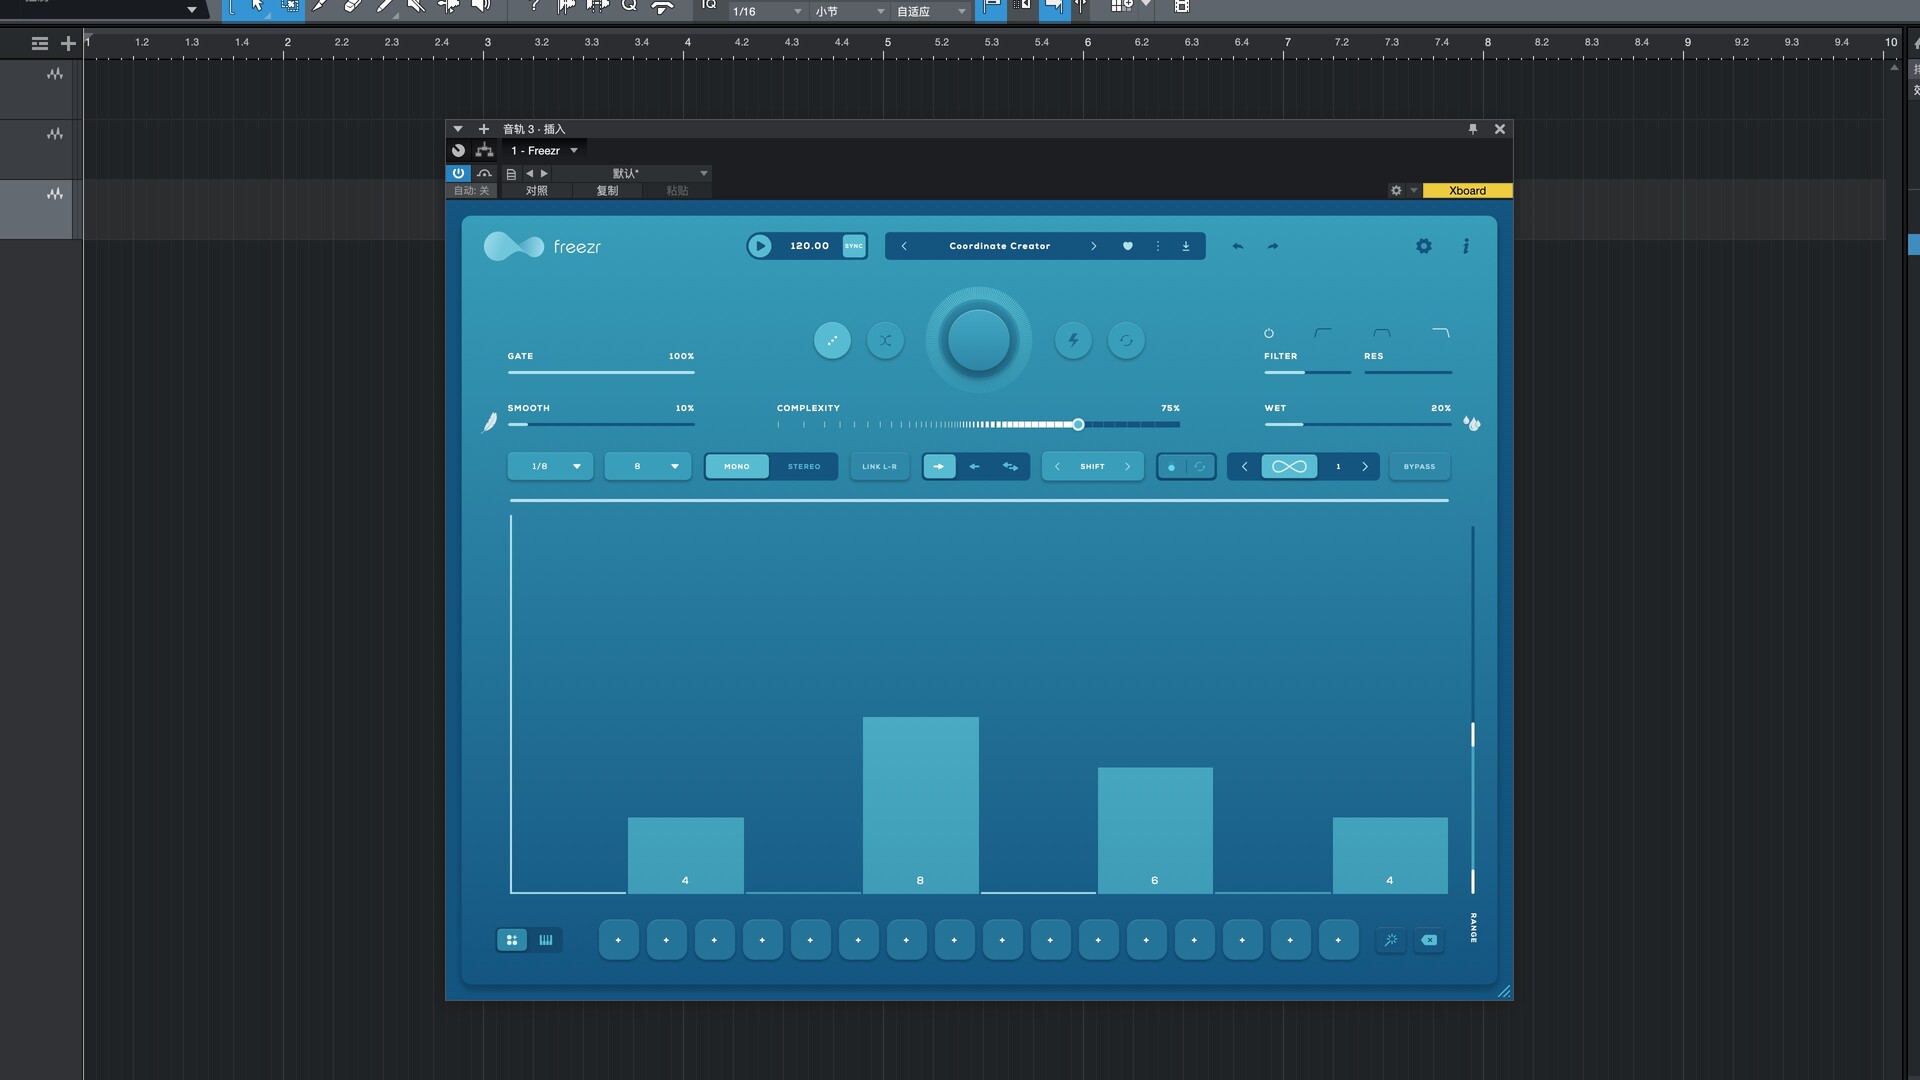Select ping-pong playback direction arrows
The width and height of the screenshot is (1920, 1080).
[1010, 466]
